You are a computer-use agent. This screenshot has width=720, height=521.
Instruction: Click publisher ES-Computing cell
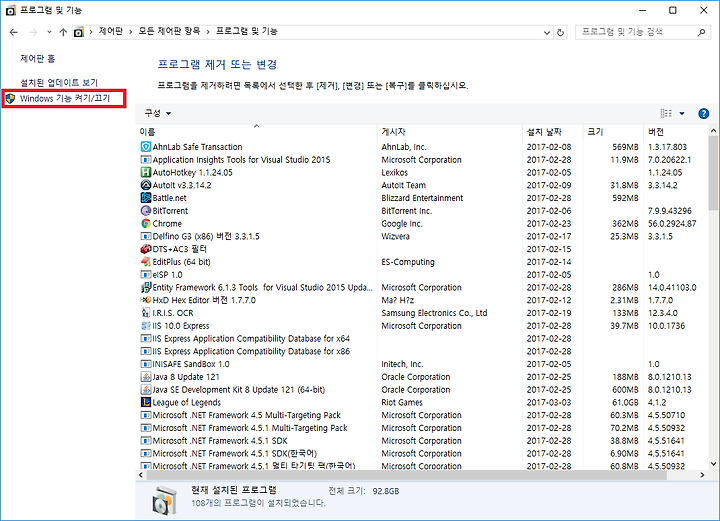pos(408,262)
